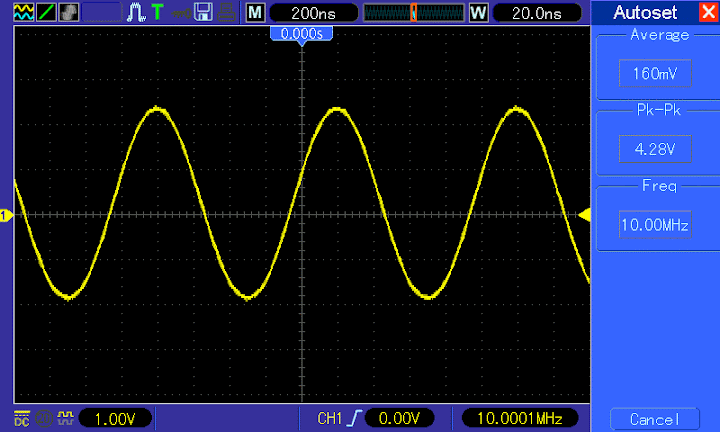
Task: Click the empty gray toolbar slot
Action: click(102, 12)
